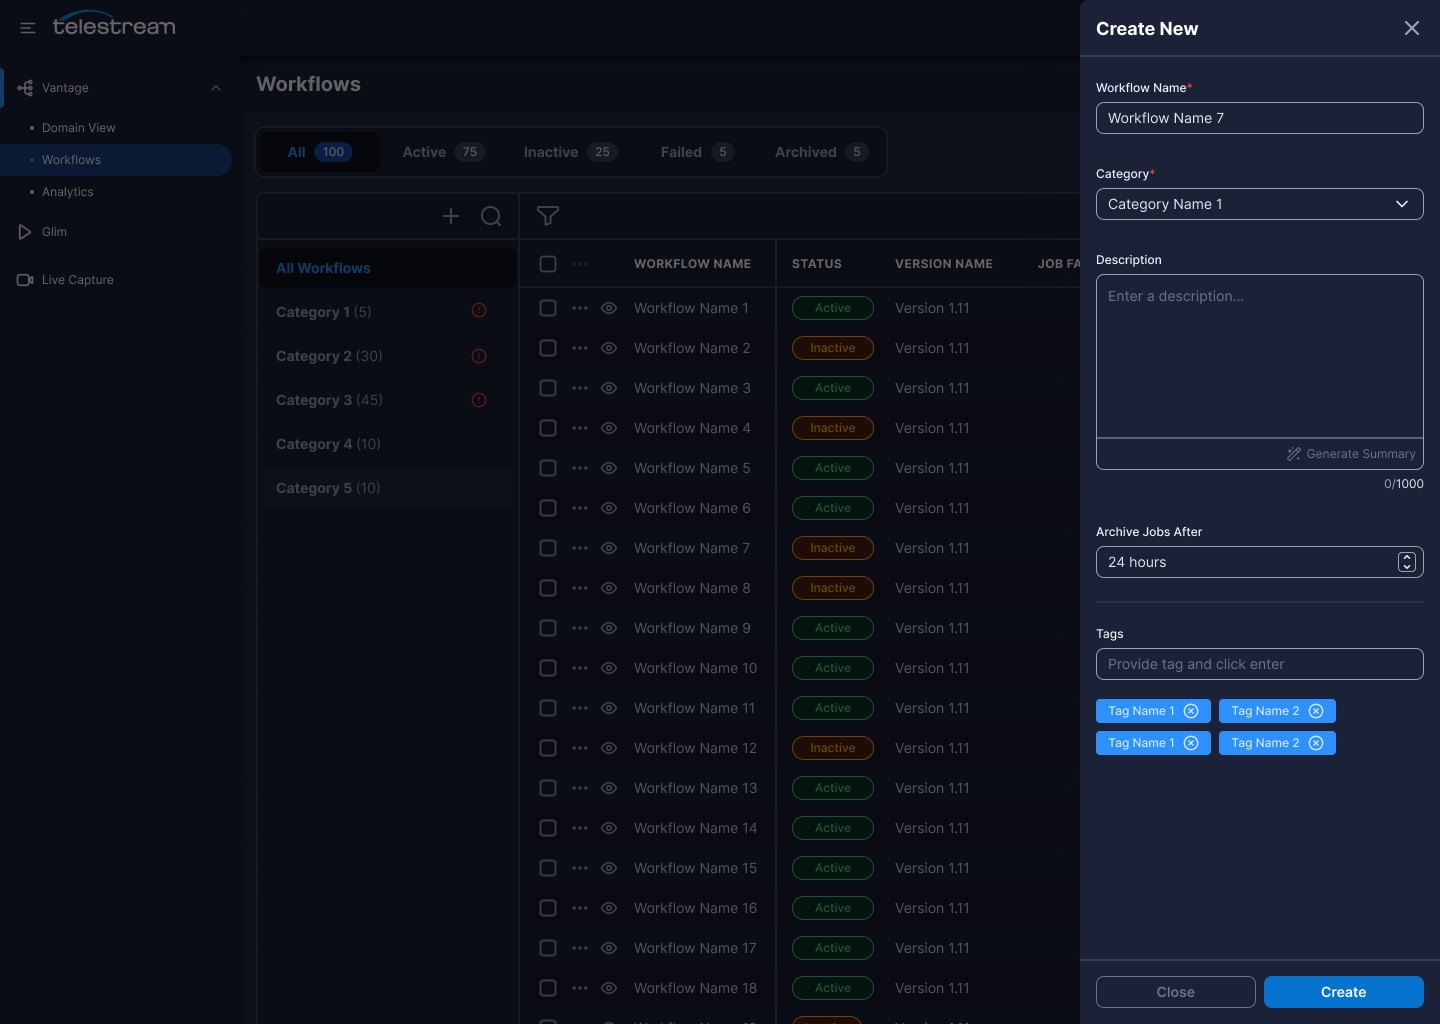Check the box for Workflow Name 2
1440x1024 pixels.
(548, 348)
